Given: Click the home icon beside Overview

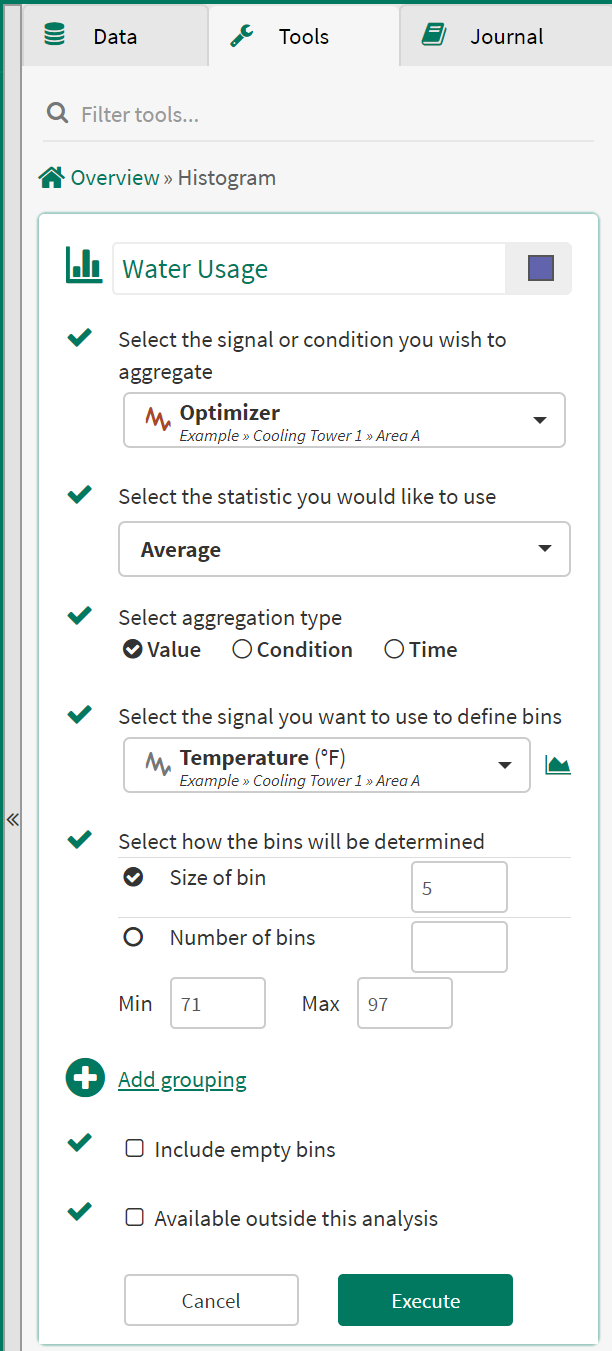Looking at the screenshot, I should pos(51,178).
